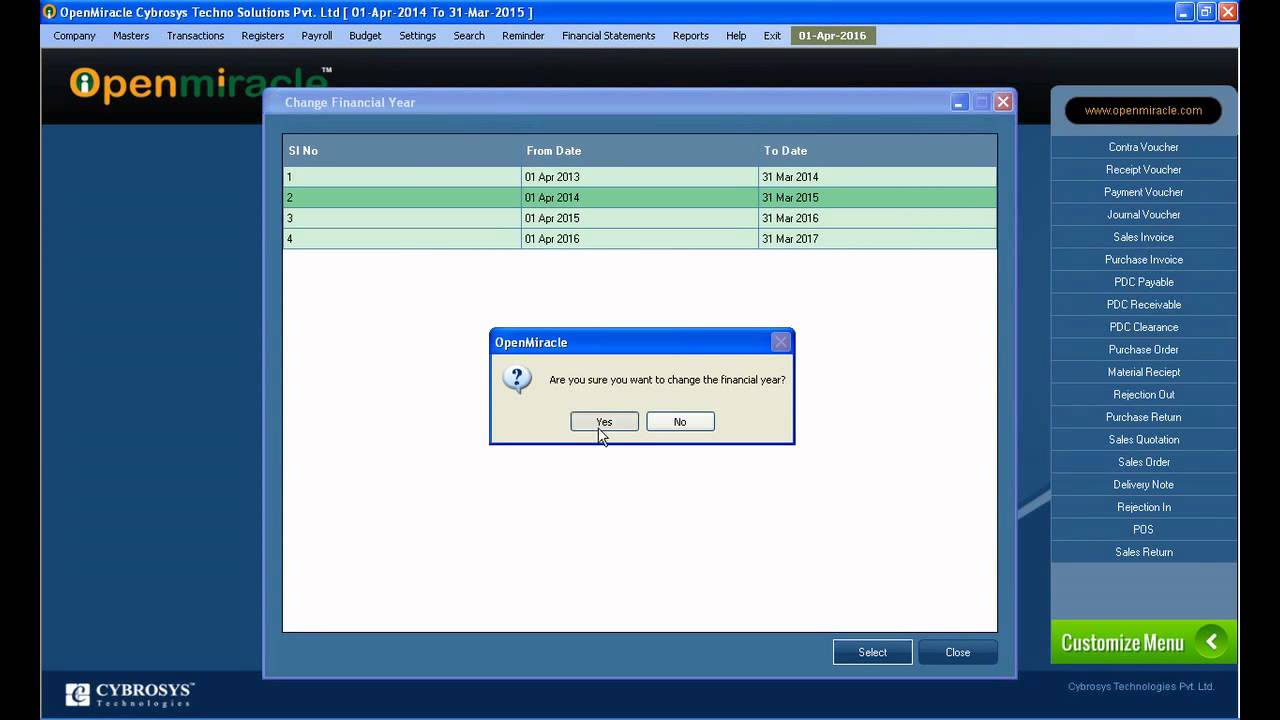
Task: Click the 31 Mar 2017 To Date cell
Action: [877, 239]
